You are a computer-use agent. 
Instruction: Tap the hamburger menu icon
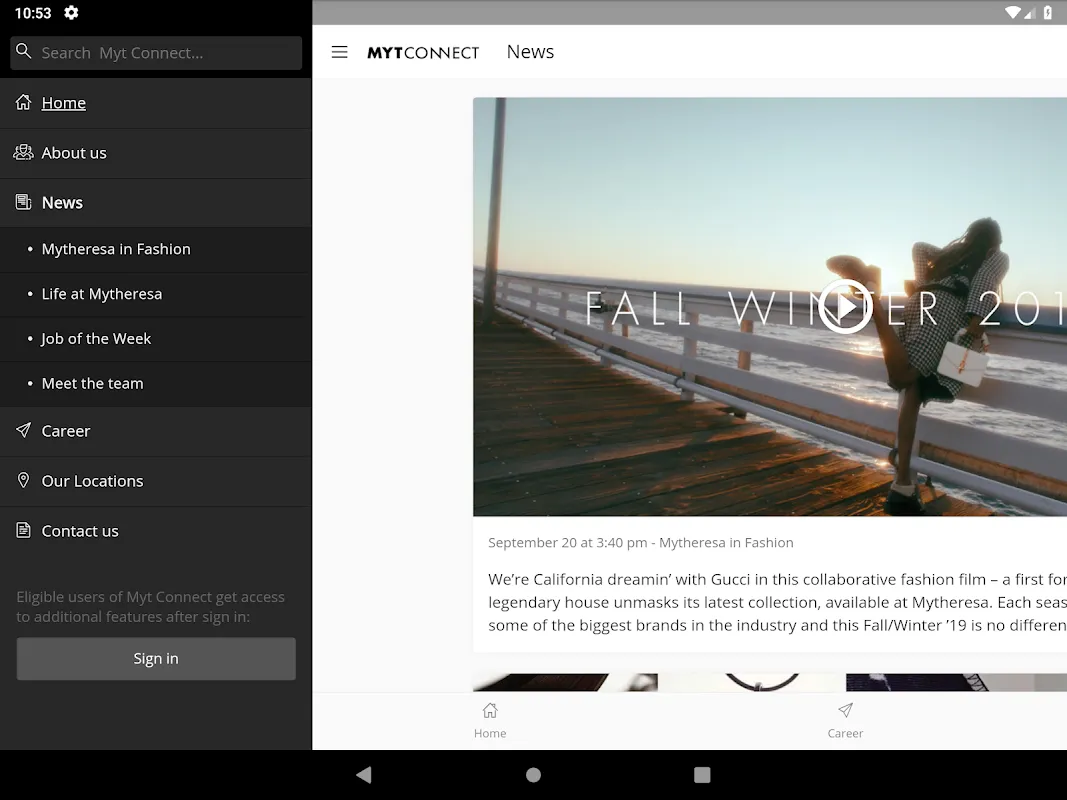click(340, 52)
